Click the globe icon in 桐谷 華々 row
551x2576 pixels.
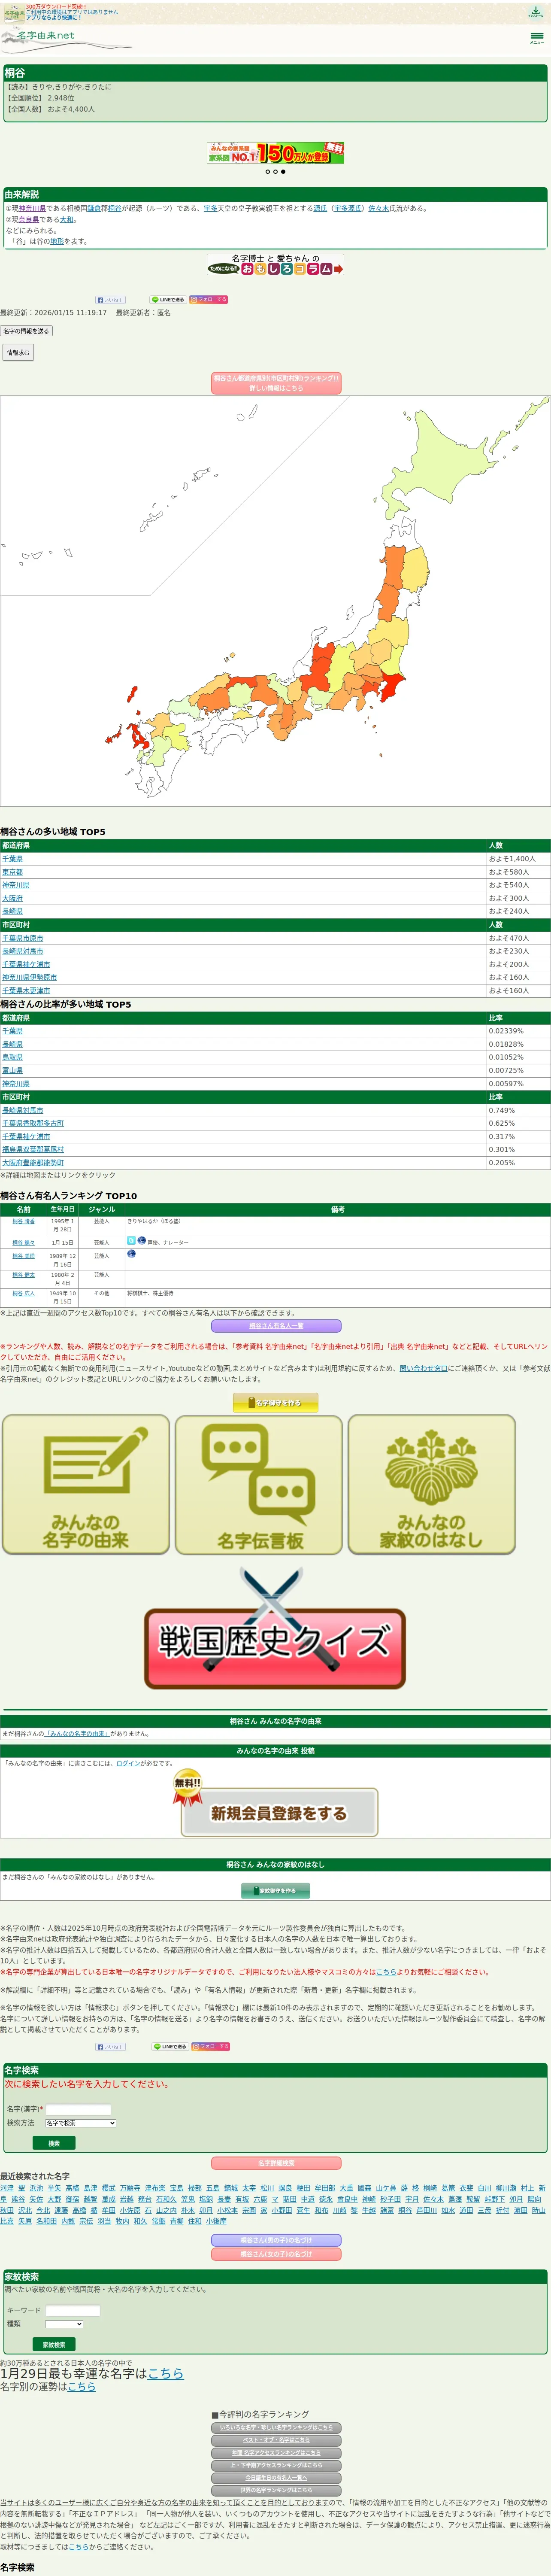point(141,1240)
